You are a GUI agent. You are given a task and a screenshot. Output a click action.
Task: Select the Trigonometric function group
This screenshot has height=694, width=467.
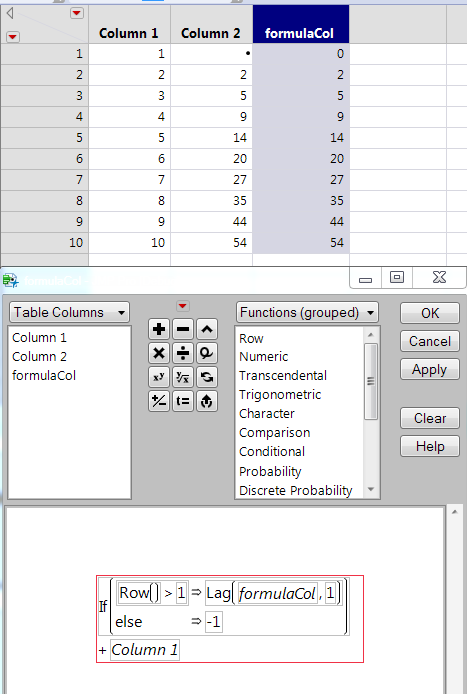280,394
